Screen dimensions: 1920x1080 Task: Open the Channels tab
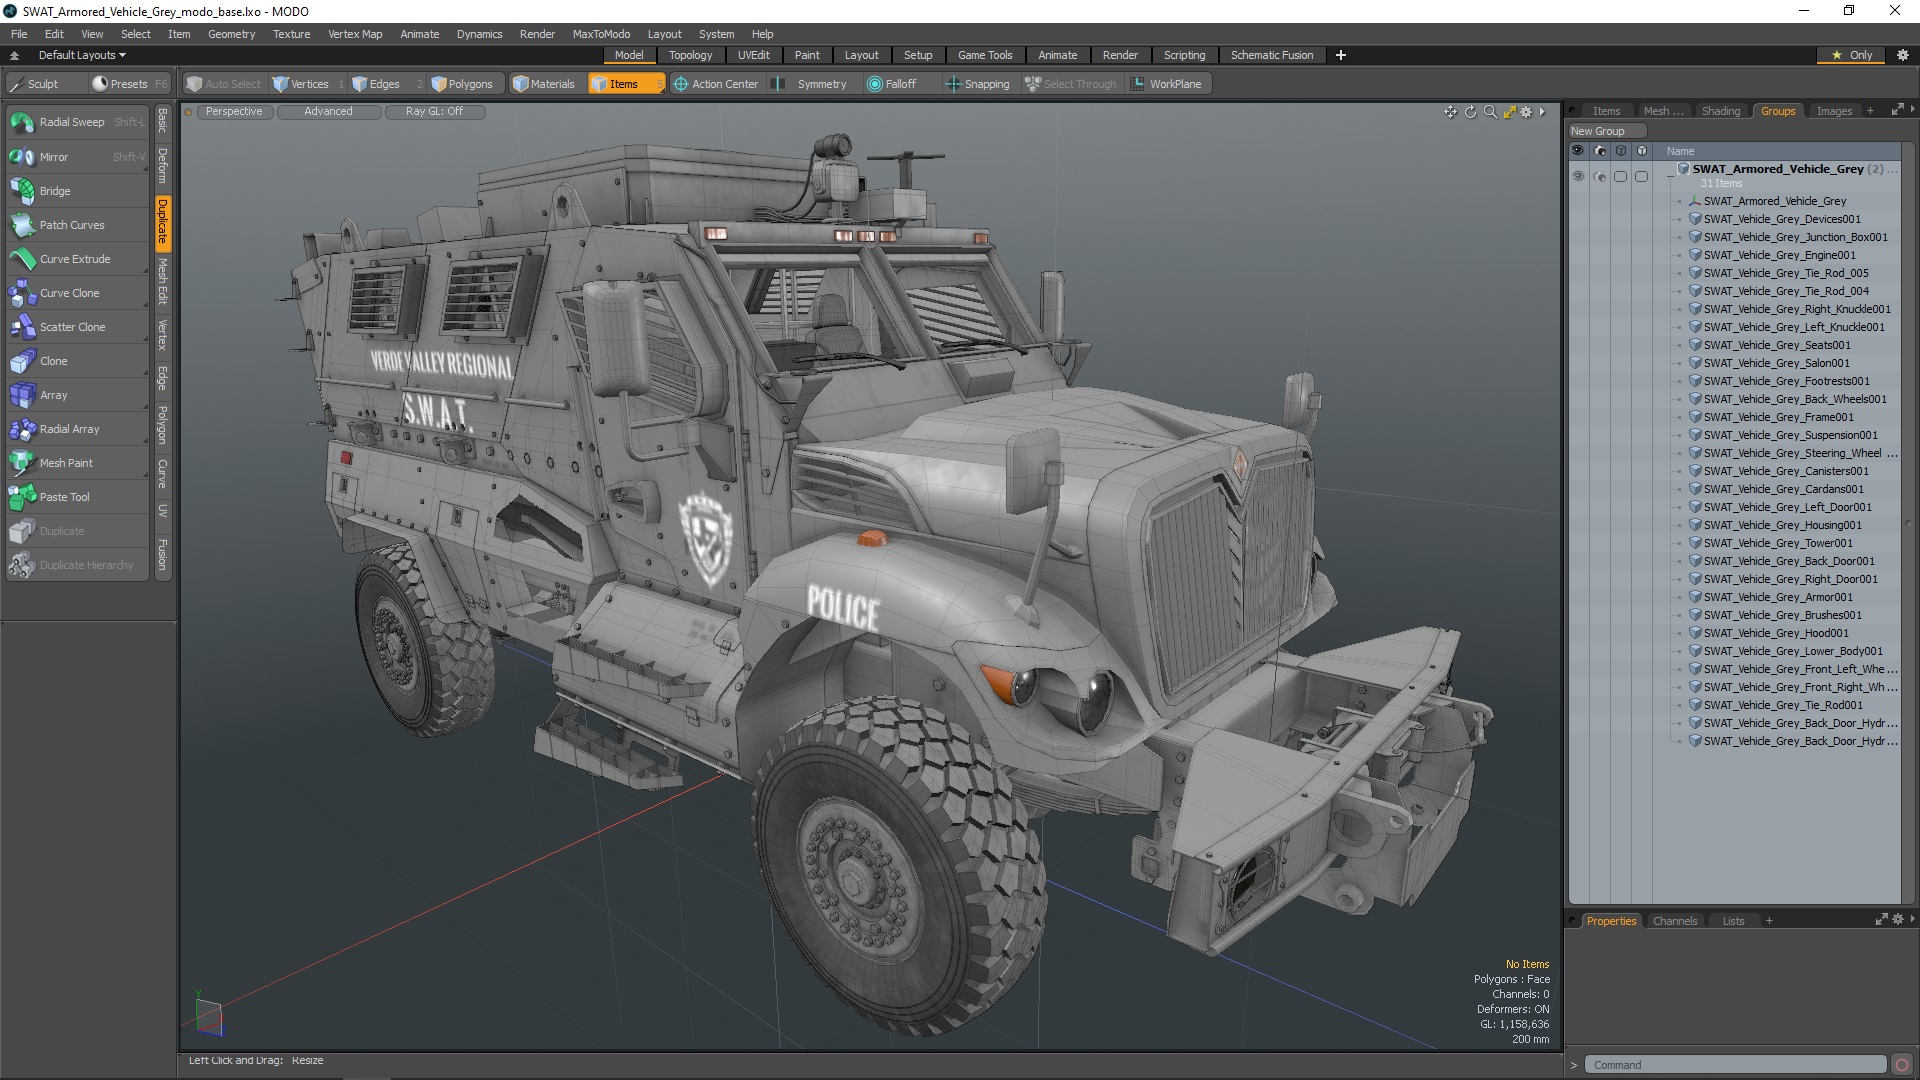1675,921
